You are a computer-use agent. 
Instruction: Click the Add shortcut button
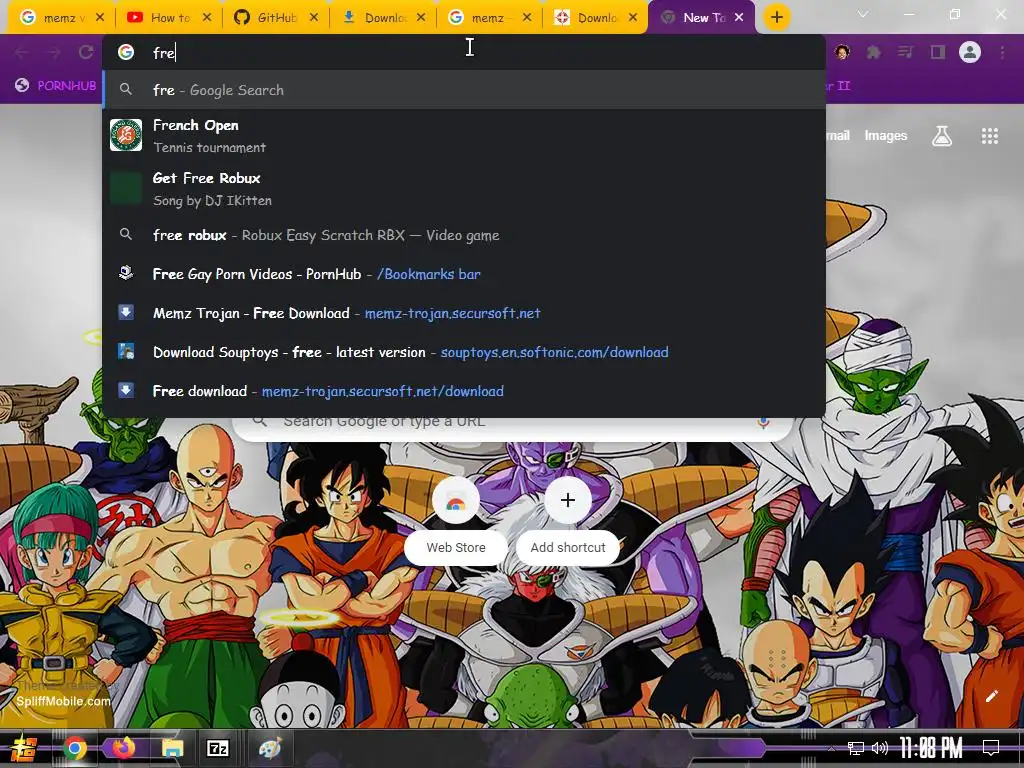[568, 521]
